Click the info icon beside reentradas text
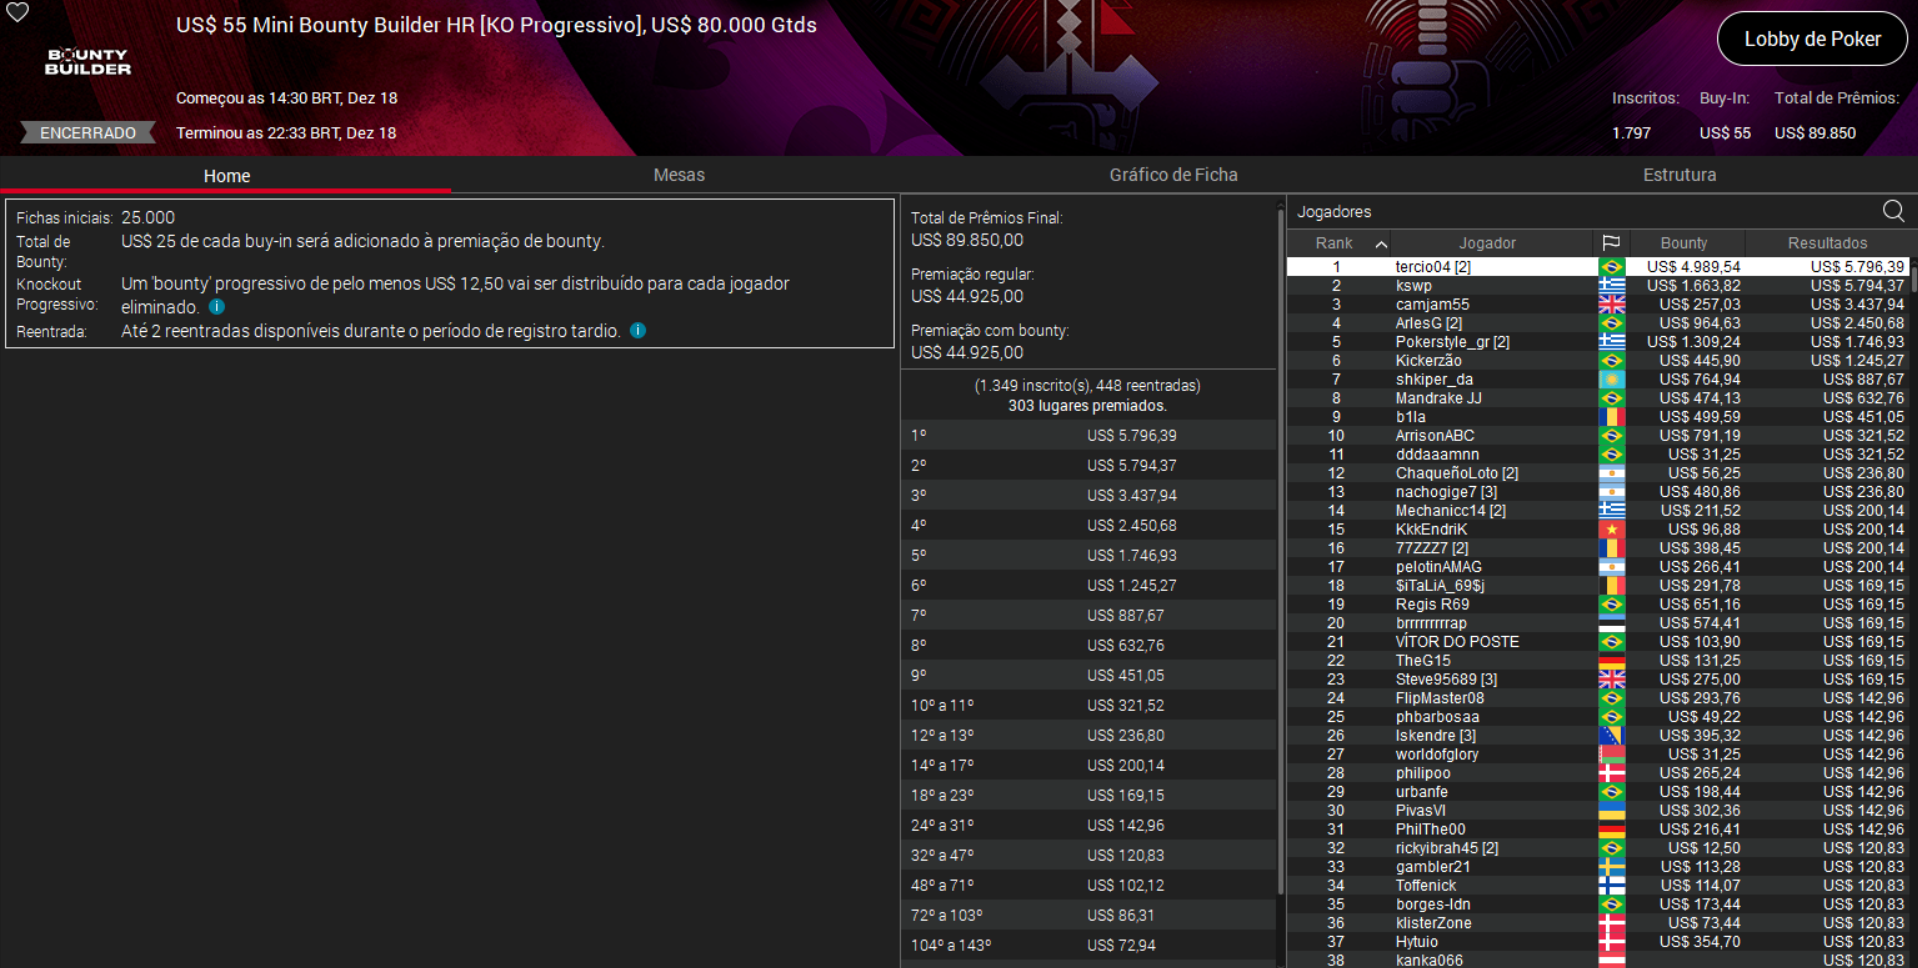1918x968 pixels. [638, 330]
